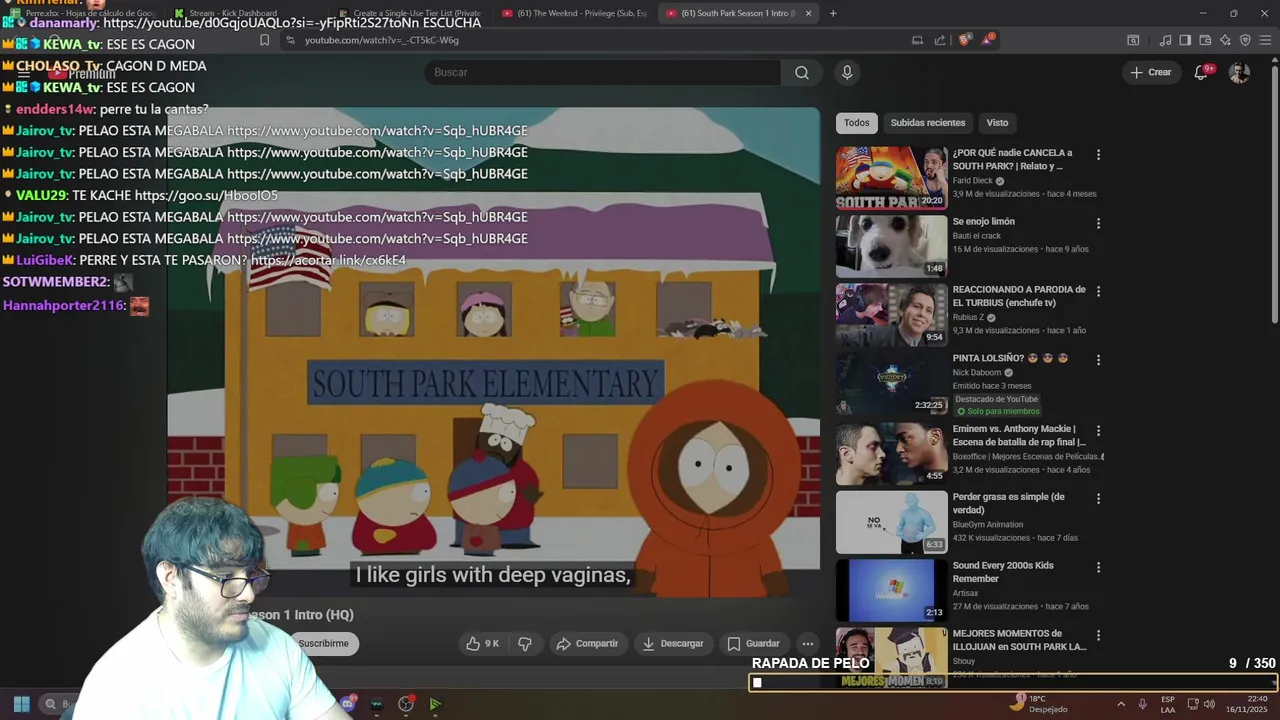Click into the Buscar search field
This screenshot has height=720, width=1280.
point(603,72)
